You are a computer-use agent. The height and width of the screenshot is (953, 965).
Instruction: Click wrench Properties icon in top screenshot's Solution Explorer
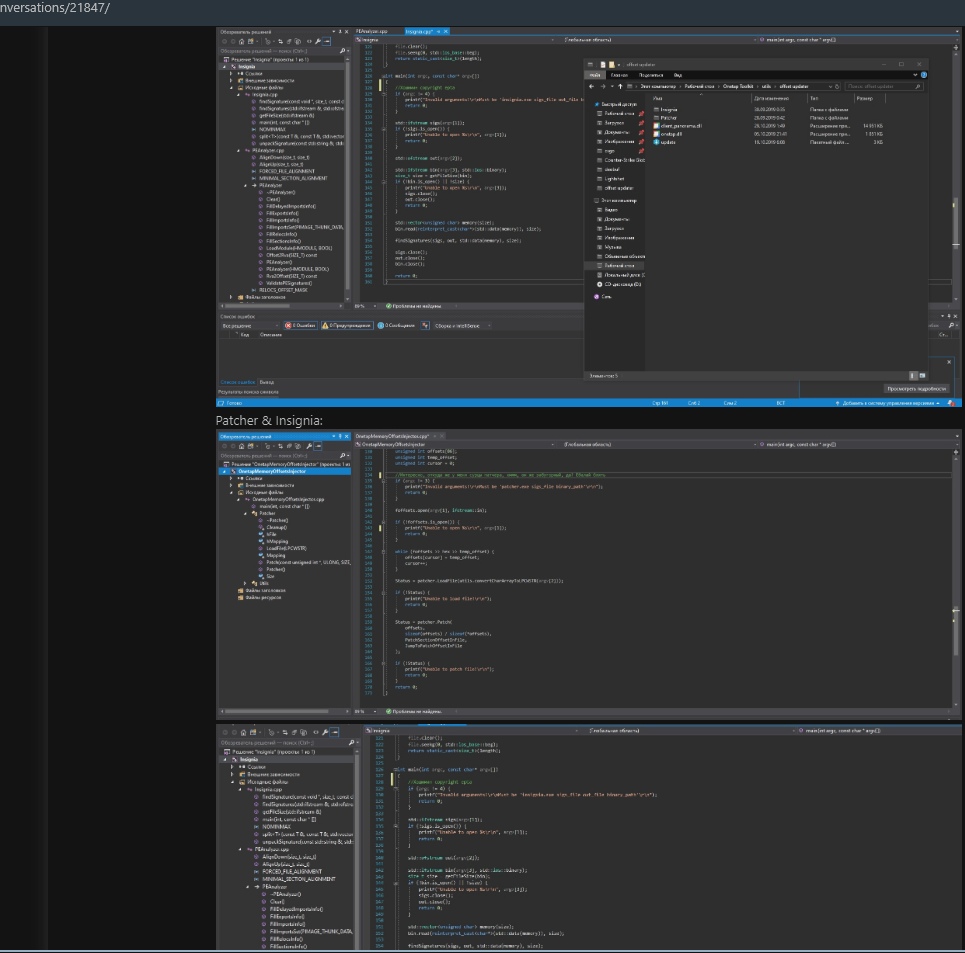click(x=318, y=42)
